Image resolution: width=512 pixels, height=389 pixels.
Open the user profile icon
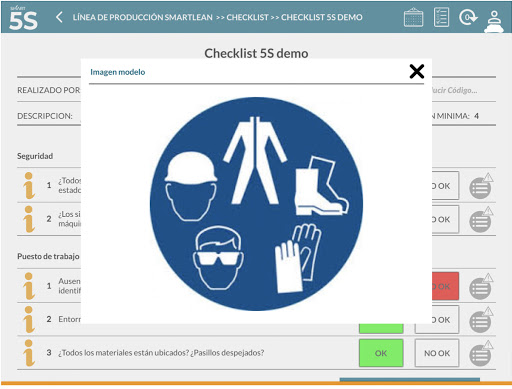(494, 21)
